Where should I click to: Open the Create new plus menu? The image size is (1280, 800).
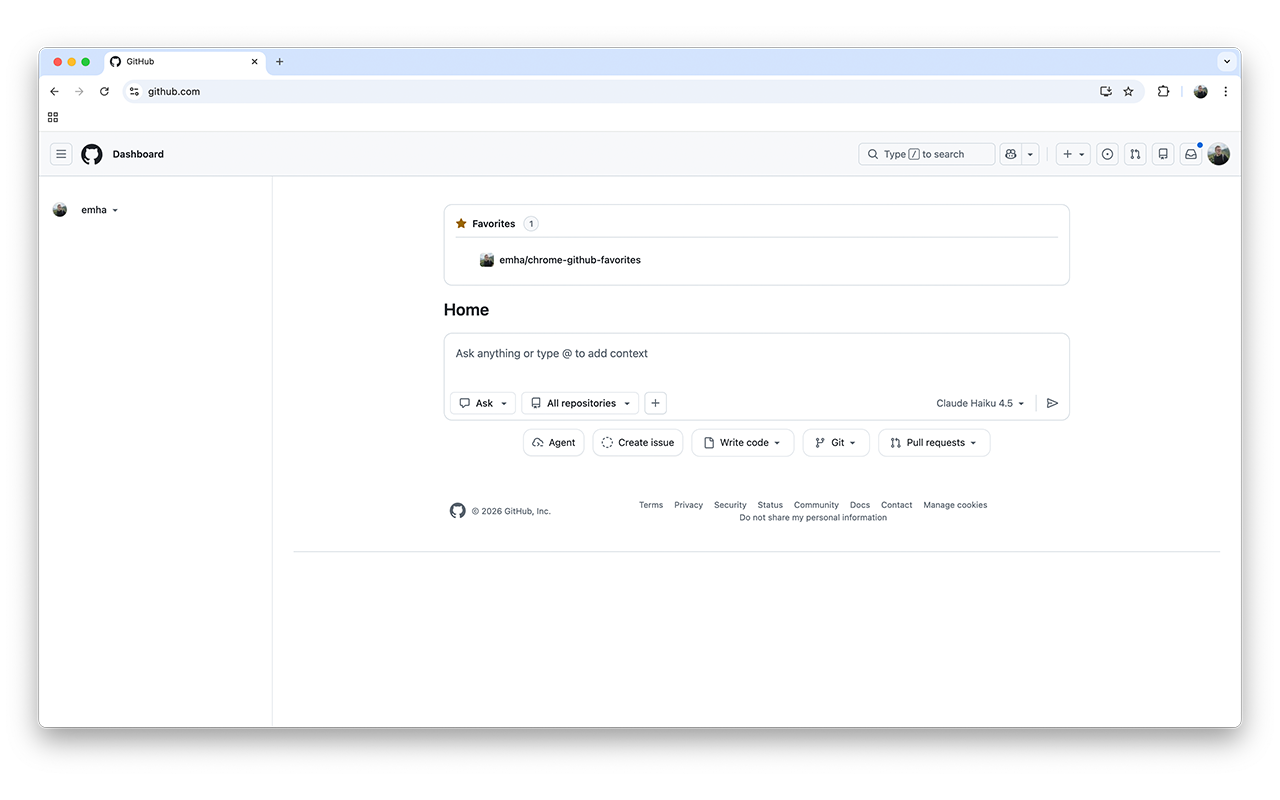(1073, 154)
